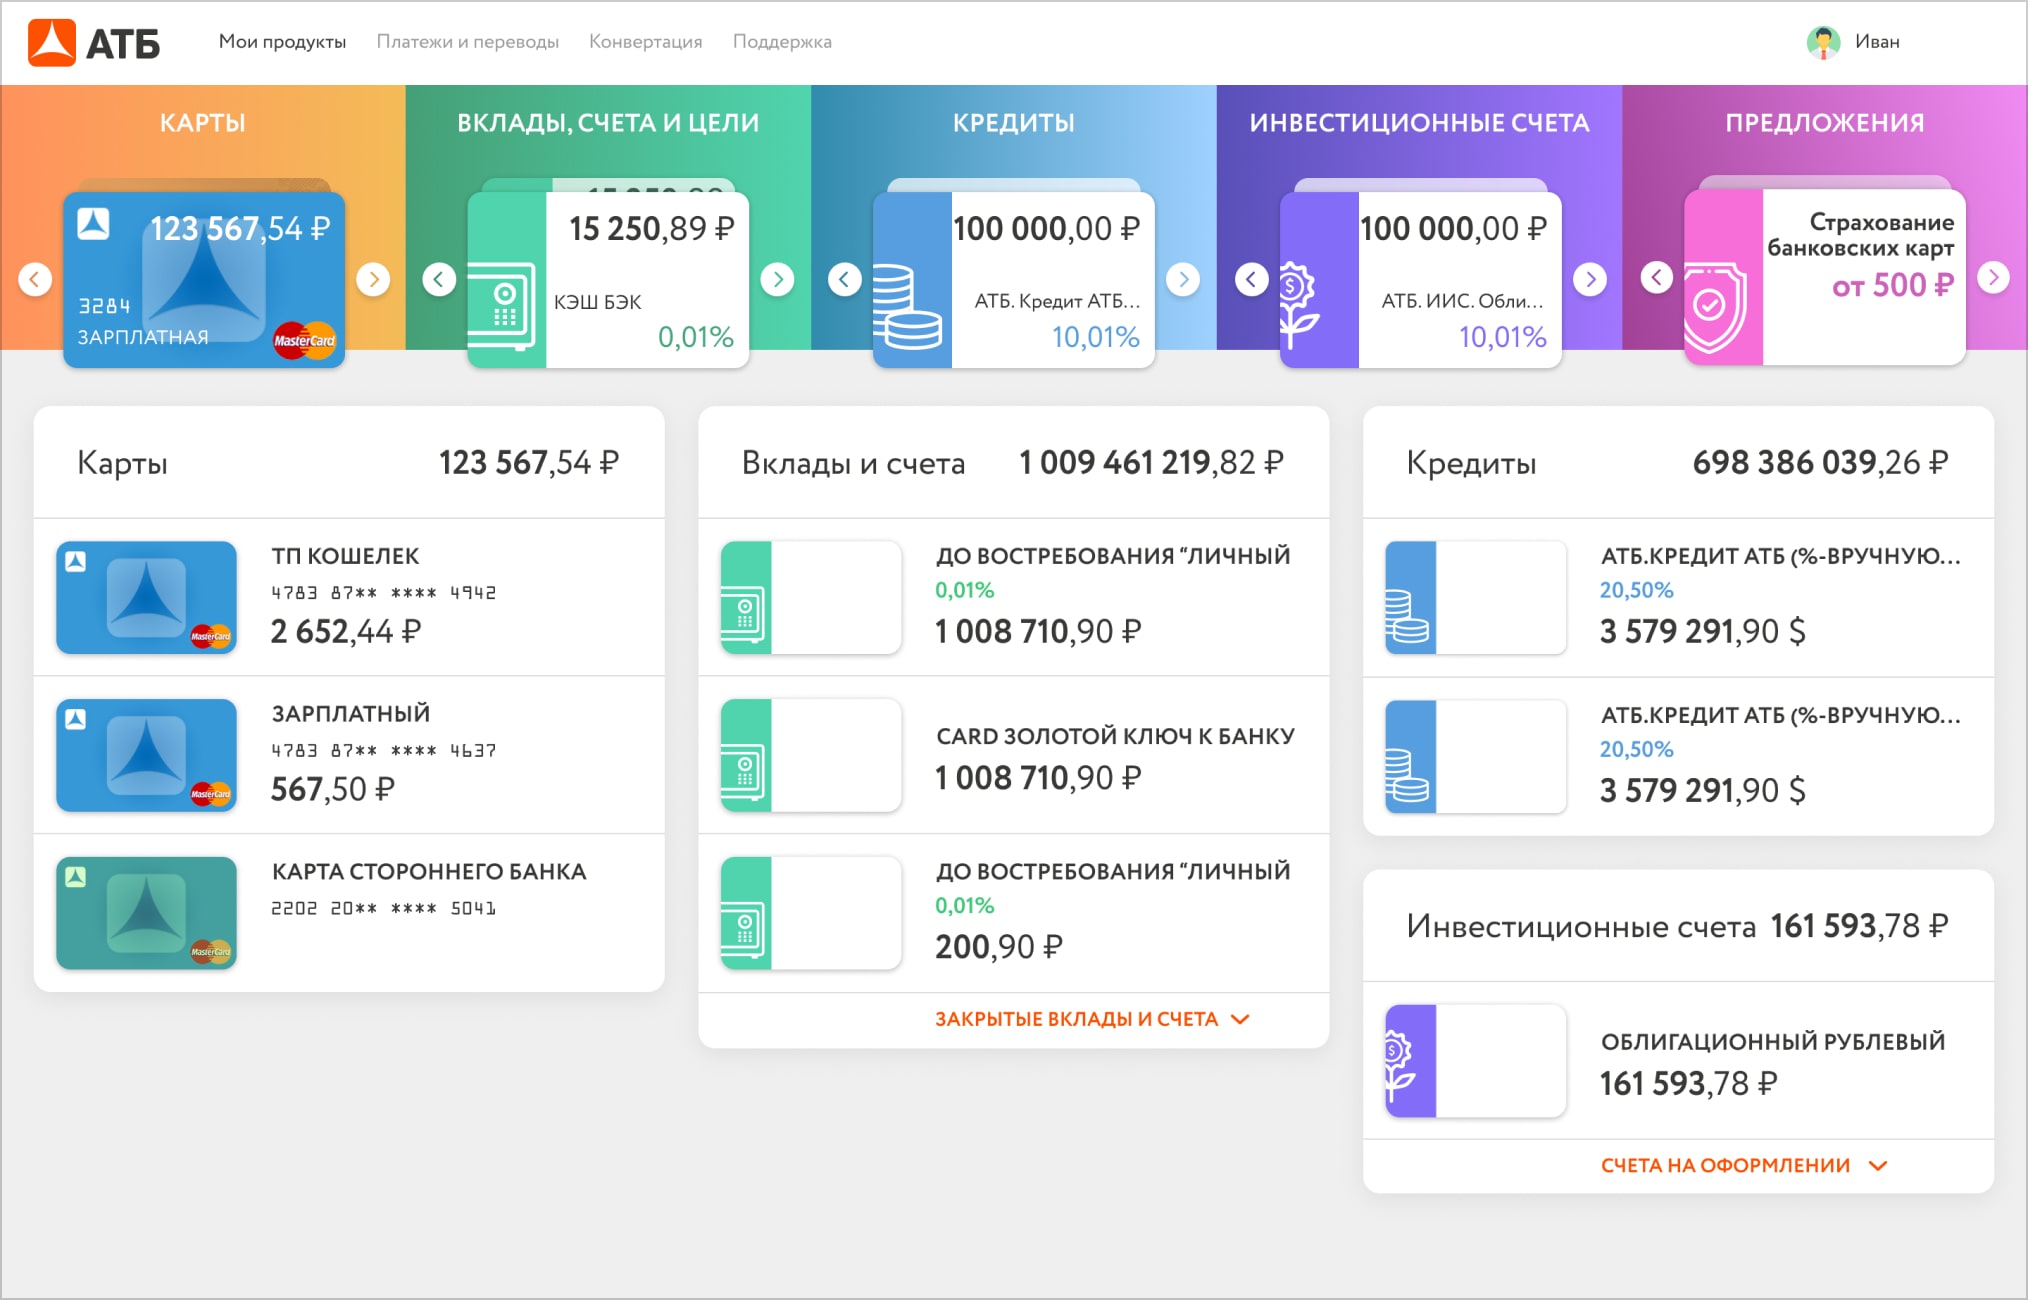The height and width of the screenshot is (1300, 2028).
Task: Open Облигационный рублевый investment account
Action: click(x=1772, y=1041)
